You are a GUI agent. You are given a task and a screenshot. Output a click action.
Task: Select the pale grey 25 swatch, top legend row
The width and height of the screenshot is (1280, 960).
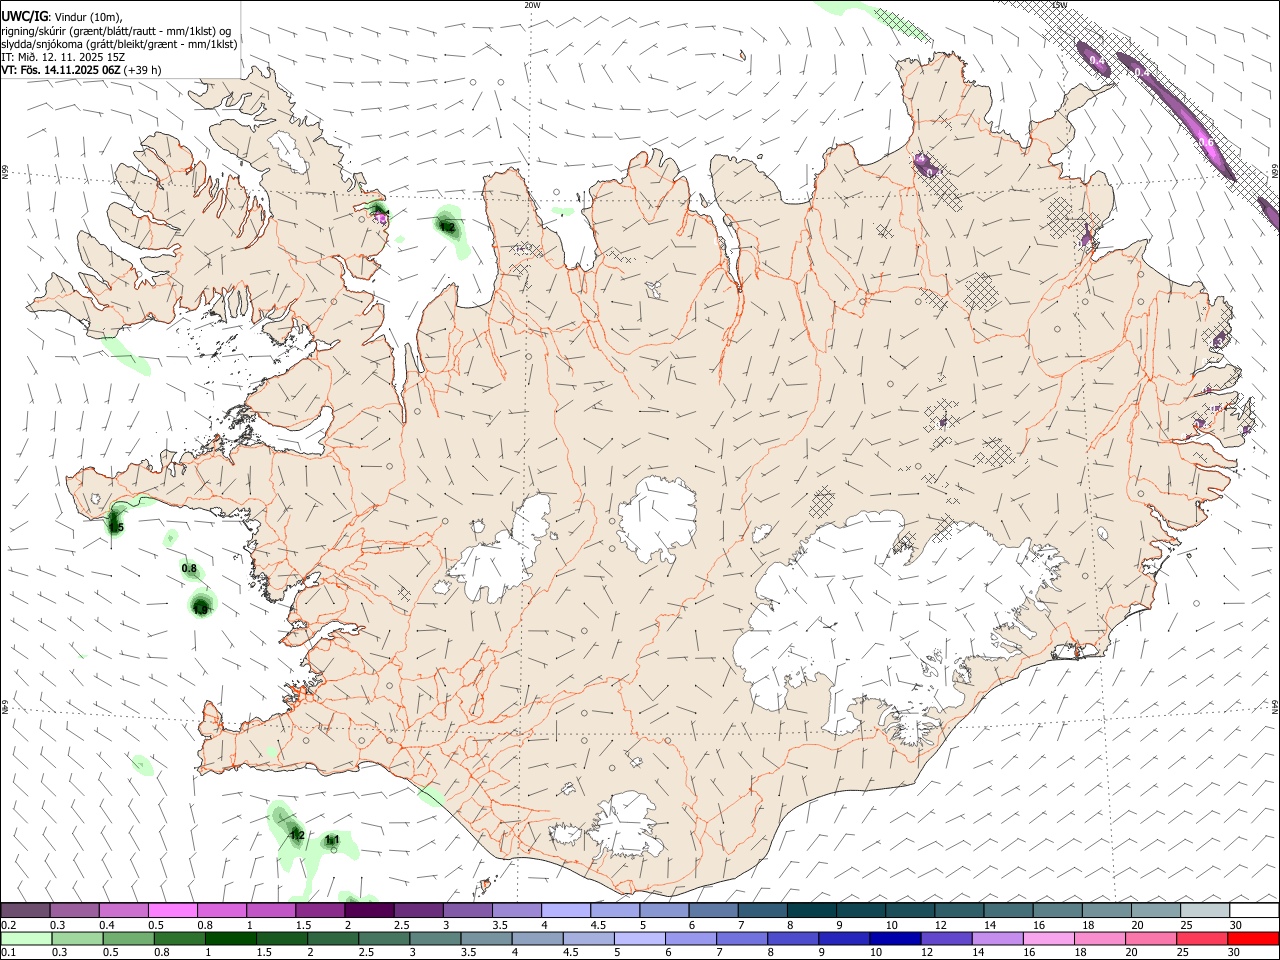click(x=1205, y=910)
